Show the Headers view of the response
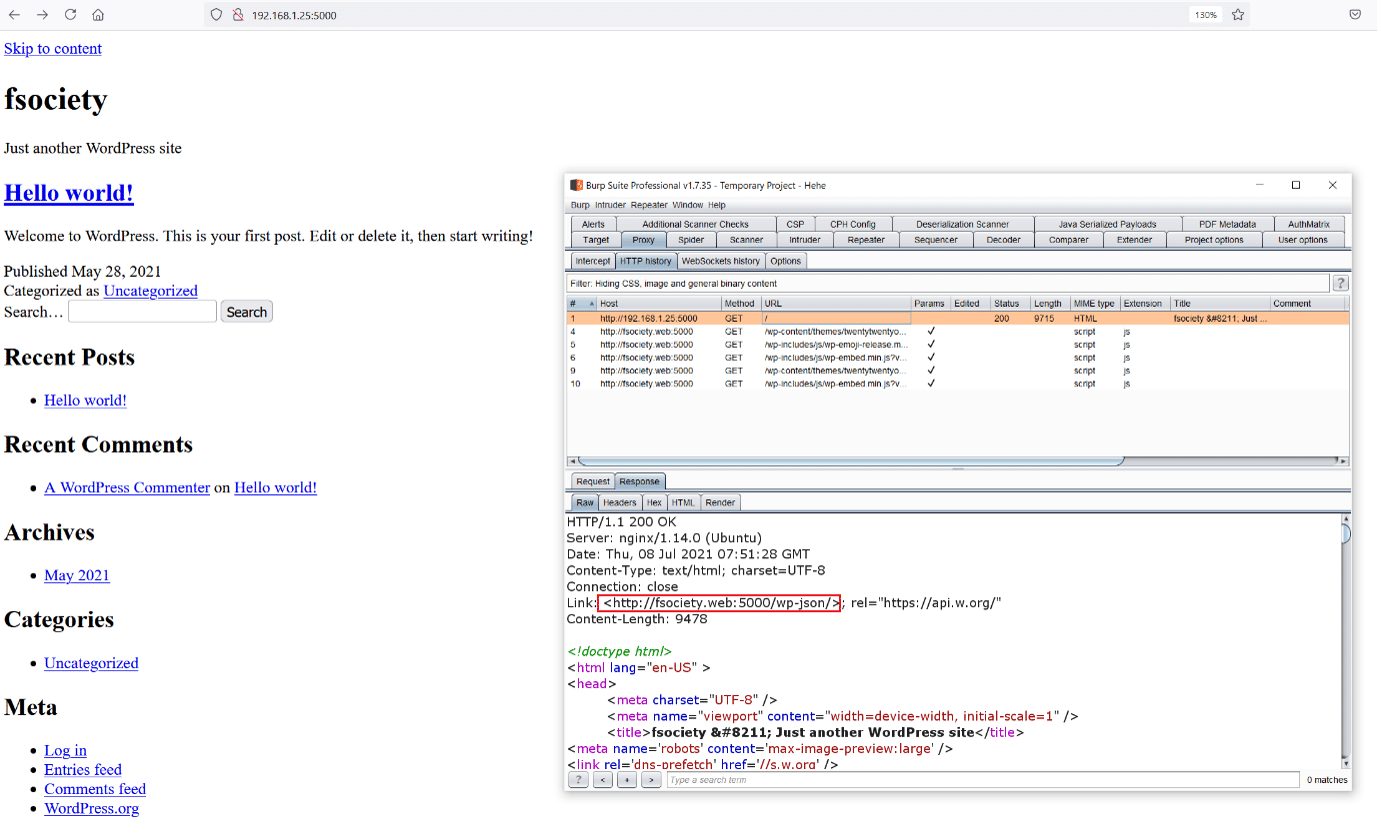 pos(619,503)
